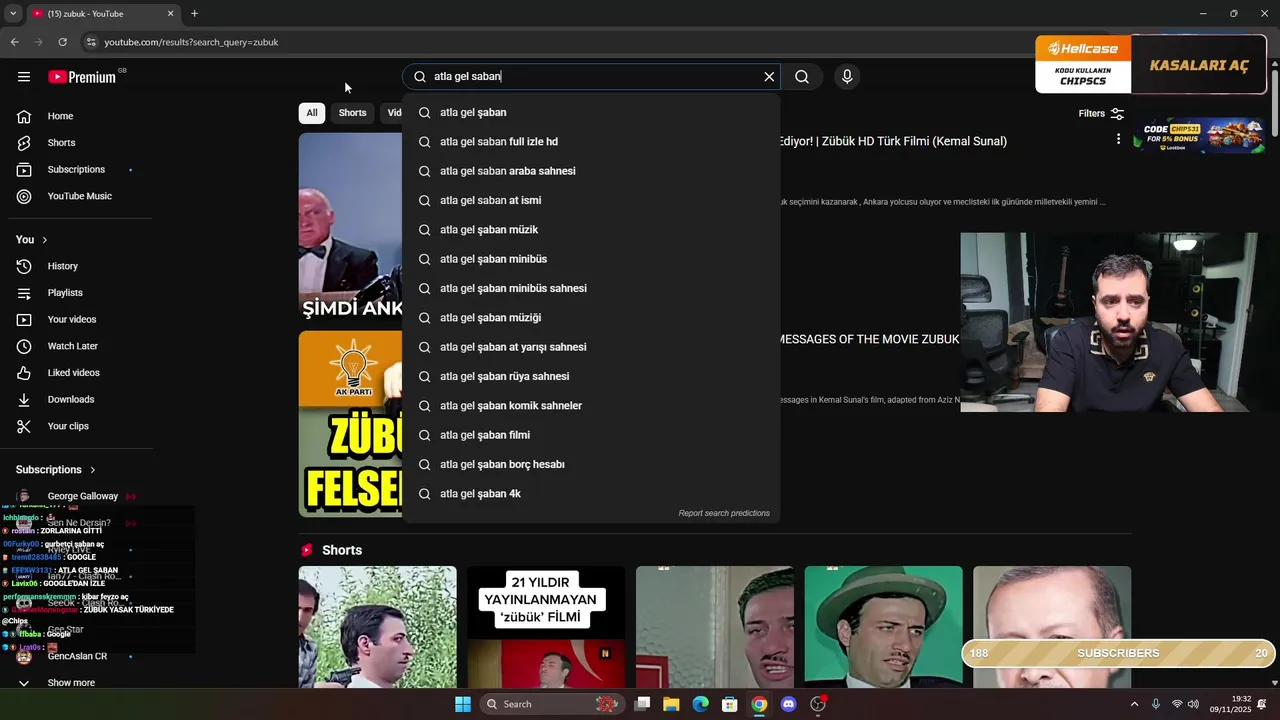Image resolution: width=1280 pixels, height=720 pixels.
Task: Close the zubuk YouTube tab
Action: tap(170, 14)
